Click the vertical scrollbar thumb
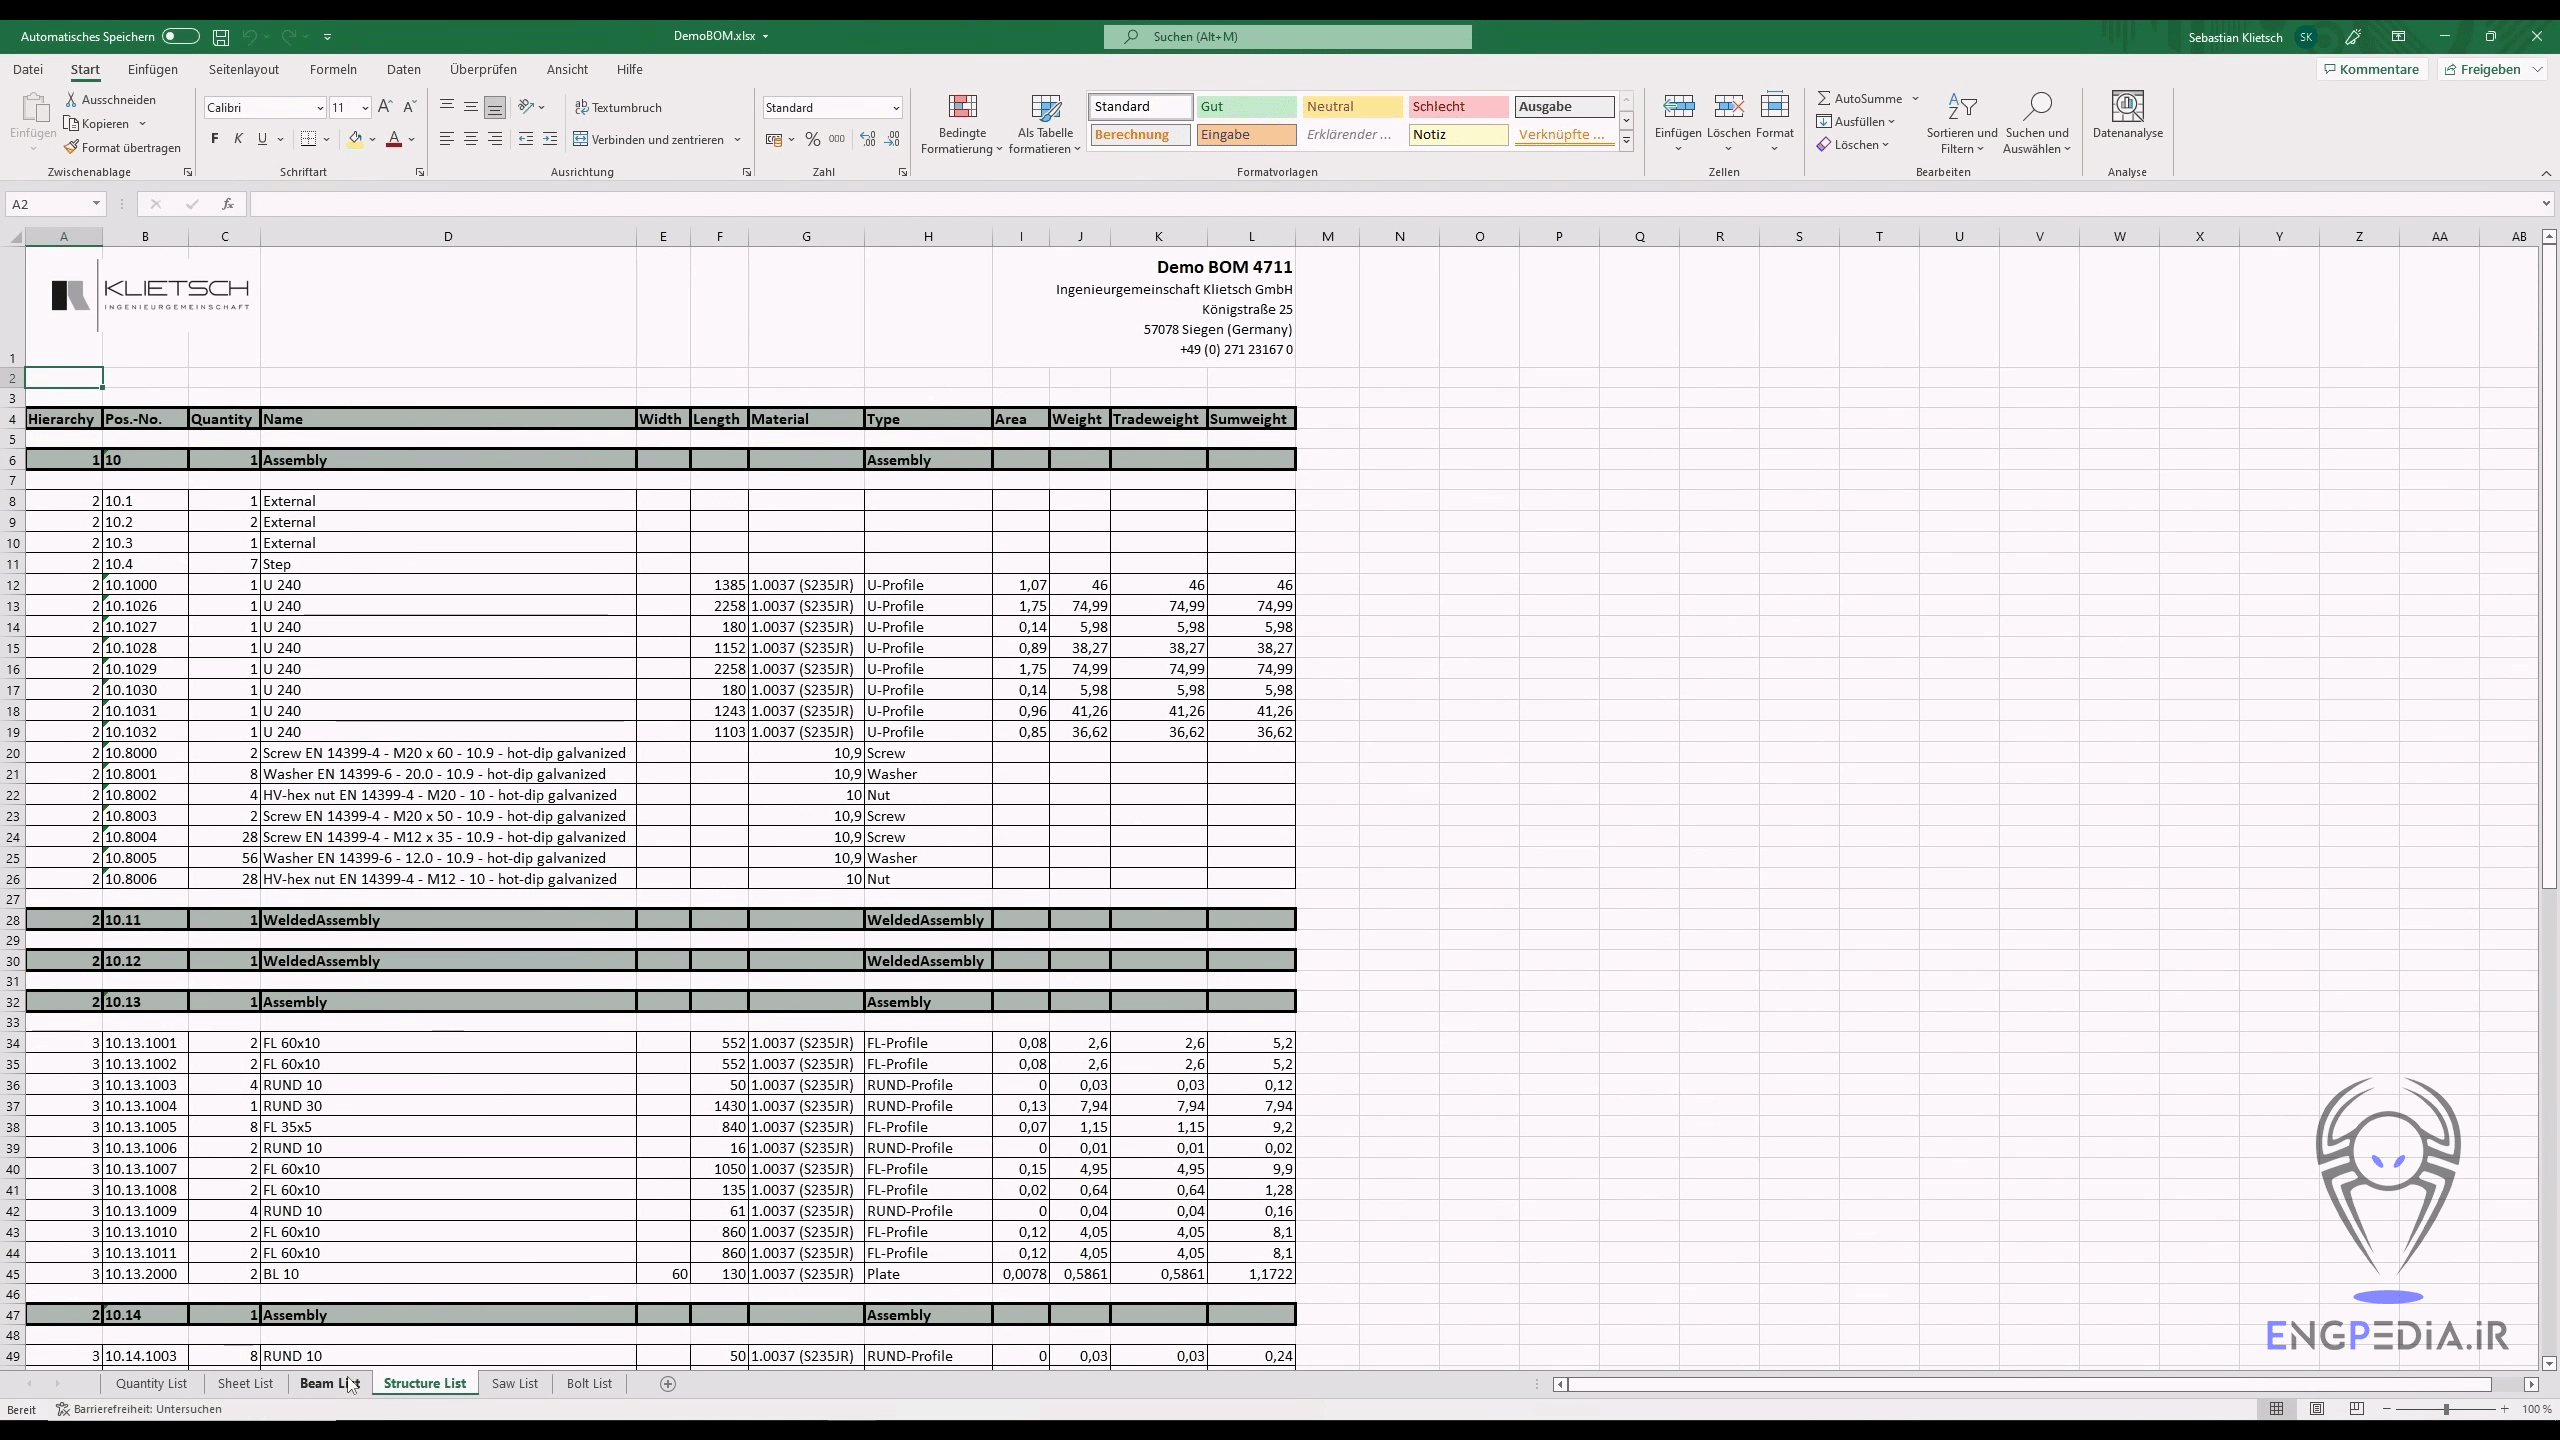The width and height of the screenshot is (2560, 1440). (x=2549, y=566)
